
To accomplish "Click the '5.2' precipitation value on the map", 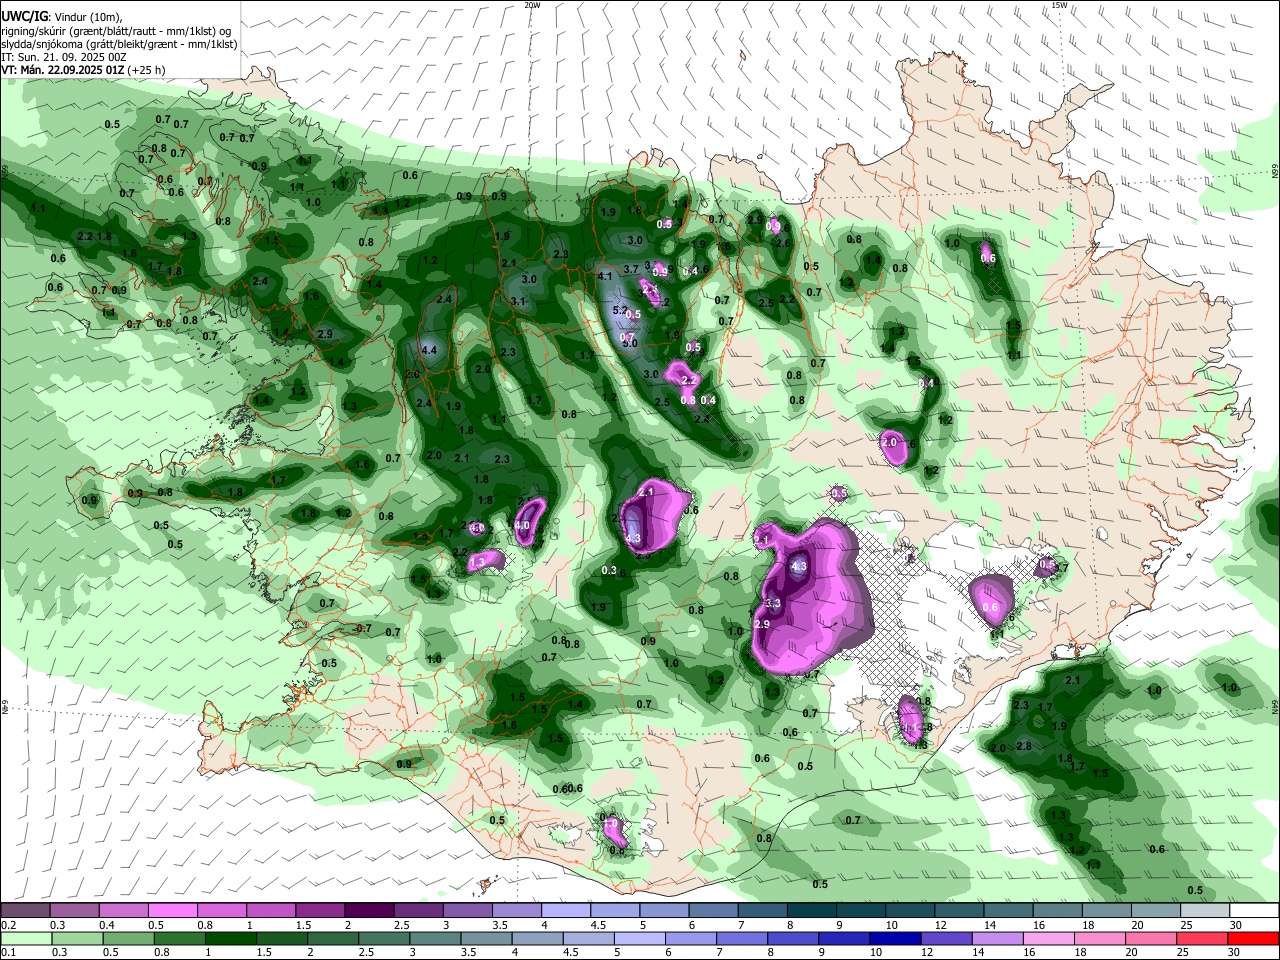I will [620, 310].
